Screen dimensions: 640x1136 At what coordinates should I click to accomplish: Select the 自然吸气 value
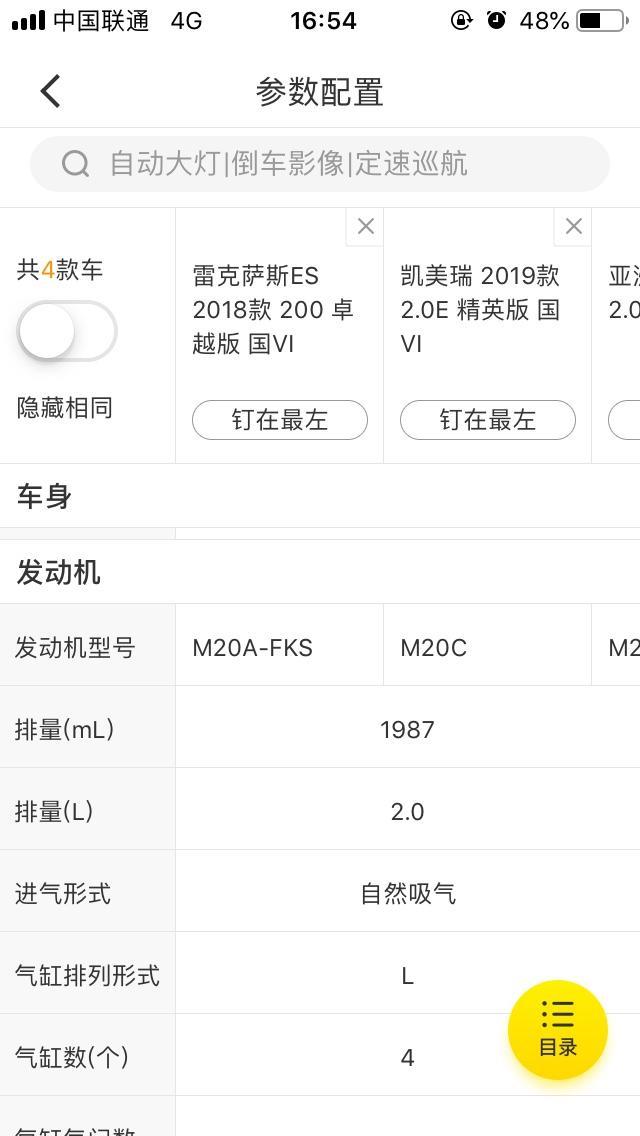(x=408, y=893)
